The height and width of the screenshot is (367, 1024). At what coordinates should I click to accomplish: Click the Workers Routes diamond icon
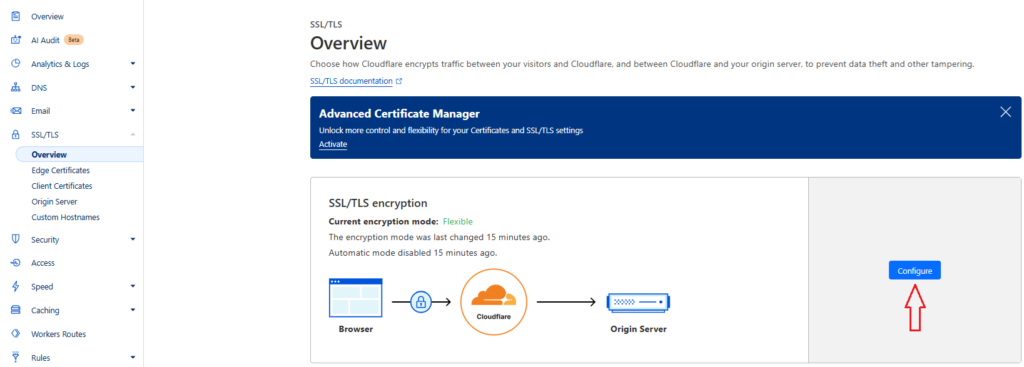pos(16,334)
